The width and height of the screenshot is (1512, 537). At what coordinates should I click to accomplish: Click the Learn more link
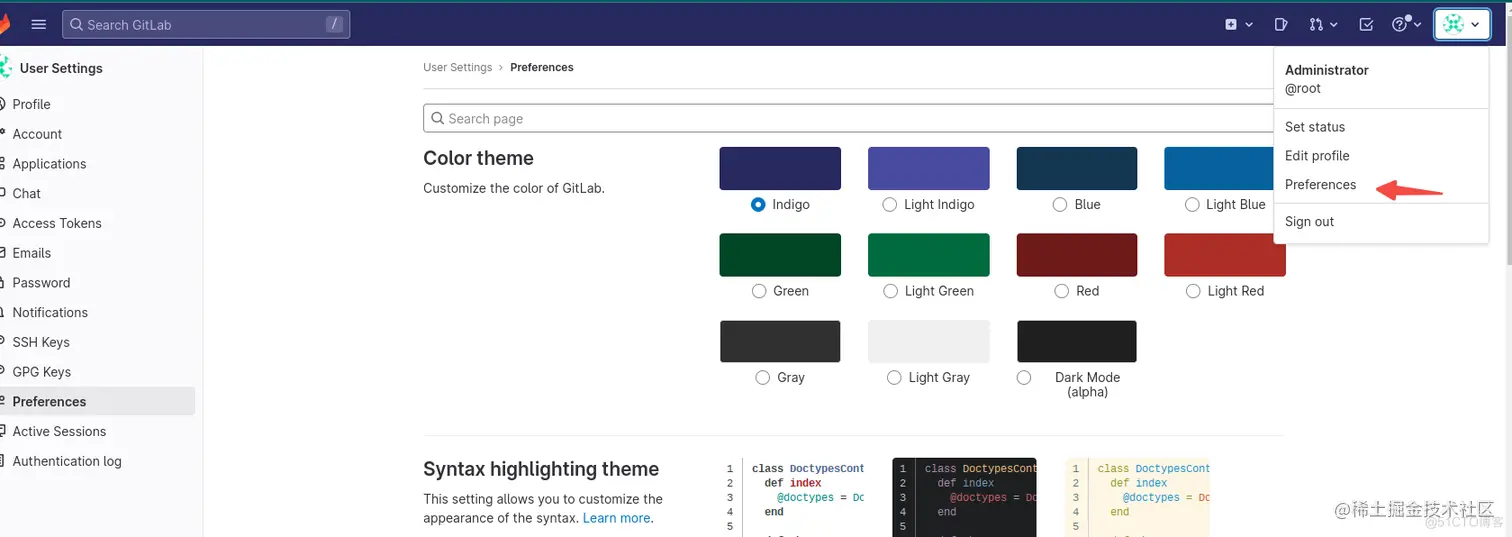[x=616, y=518]
